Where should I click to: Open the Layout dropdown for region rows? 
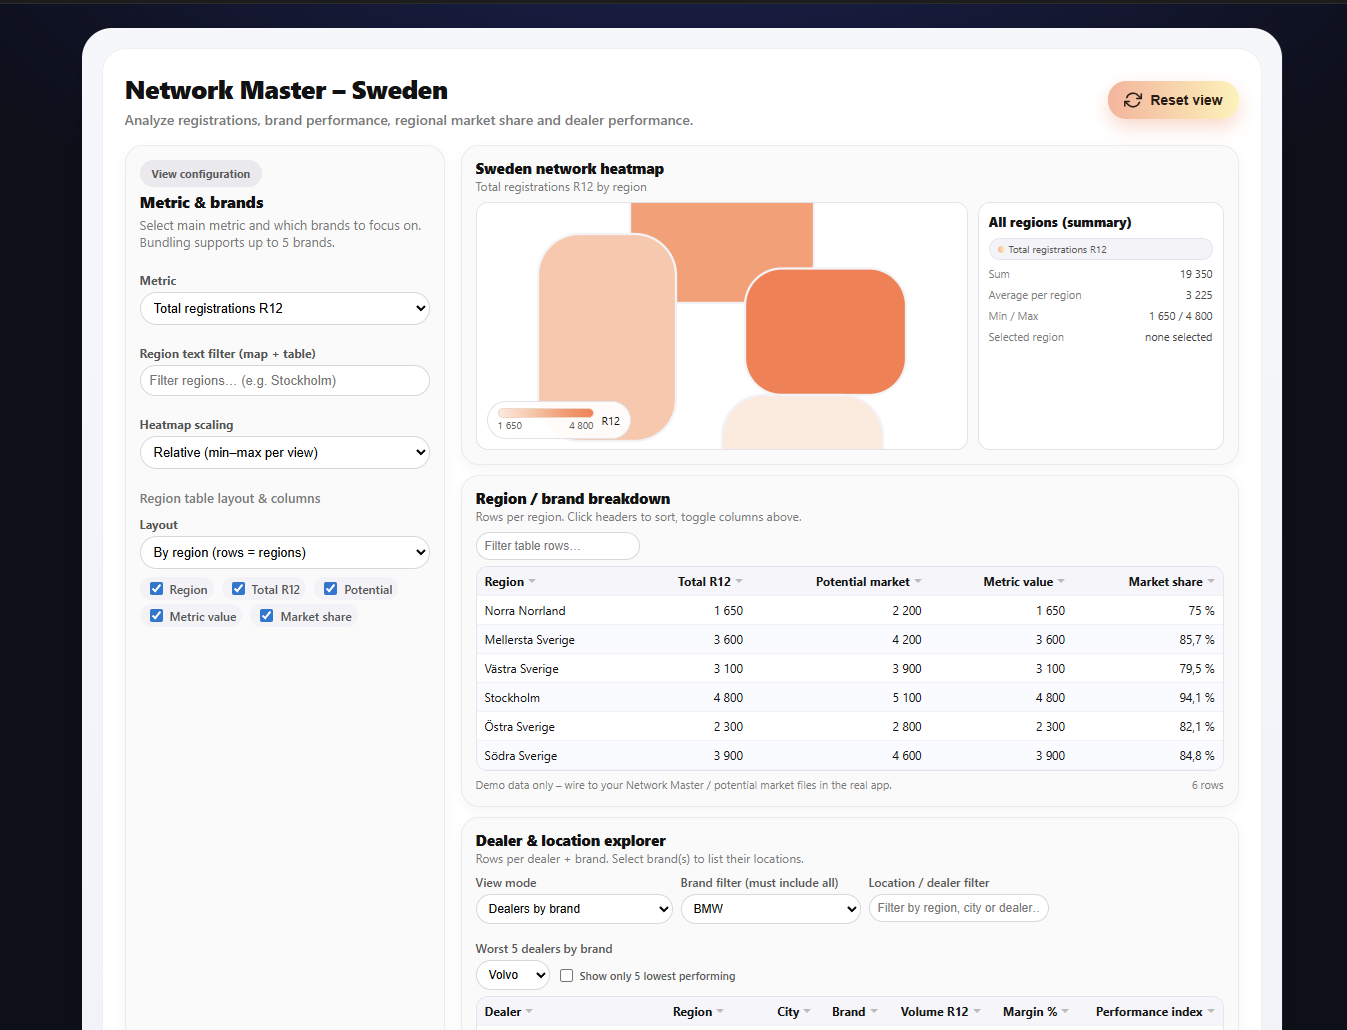coord(284,552)
